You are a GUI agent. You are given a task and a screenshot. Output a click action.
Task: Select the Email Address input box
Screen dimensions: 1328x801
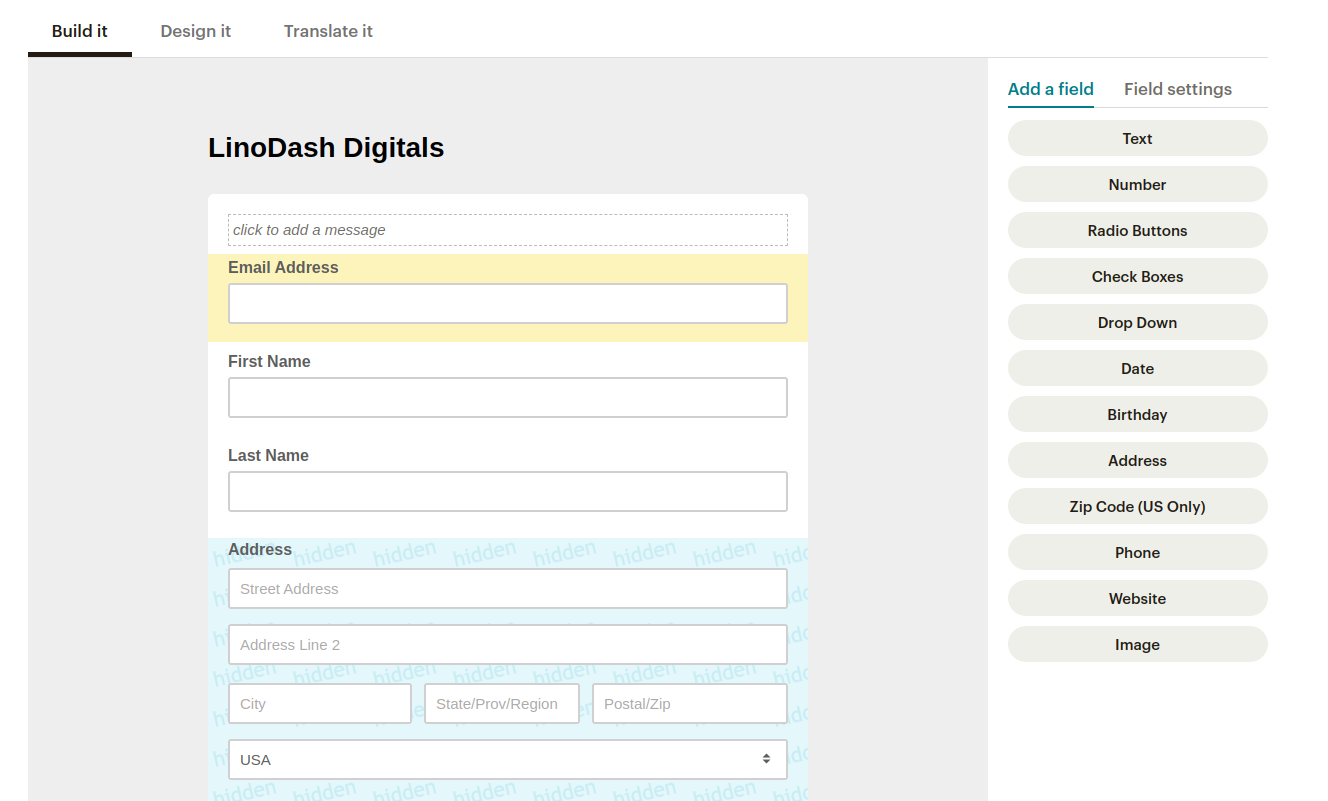click(507, 303)
